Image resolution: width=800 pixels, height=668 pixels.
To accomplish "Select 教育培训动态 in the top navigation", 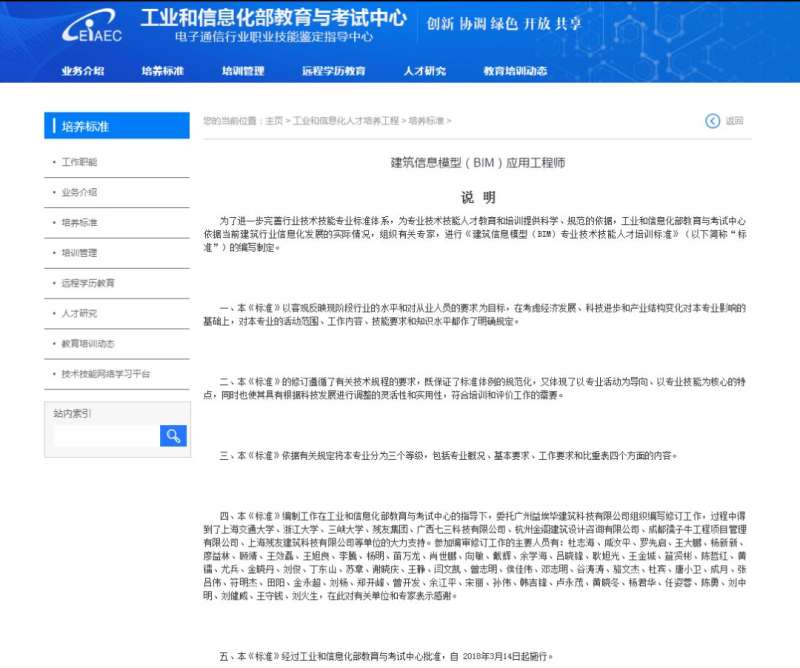I will (517, 70).
